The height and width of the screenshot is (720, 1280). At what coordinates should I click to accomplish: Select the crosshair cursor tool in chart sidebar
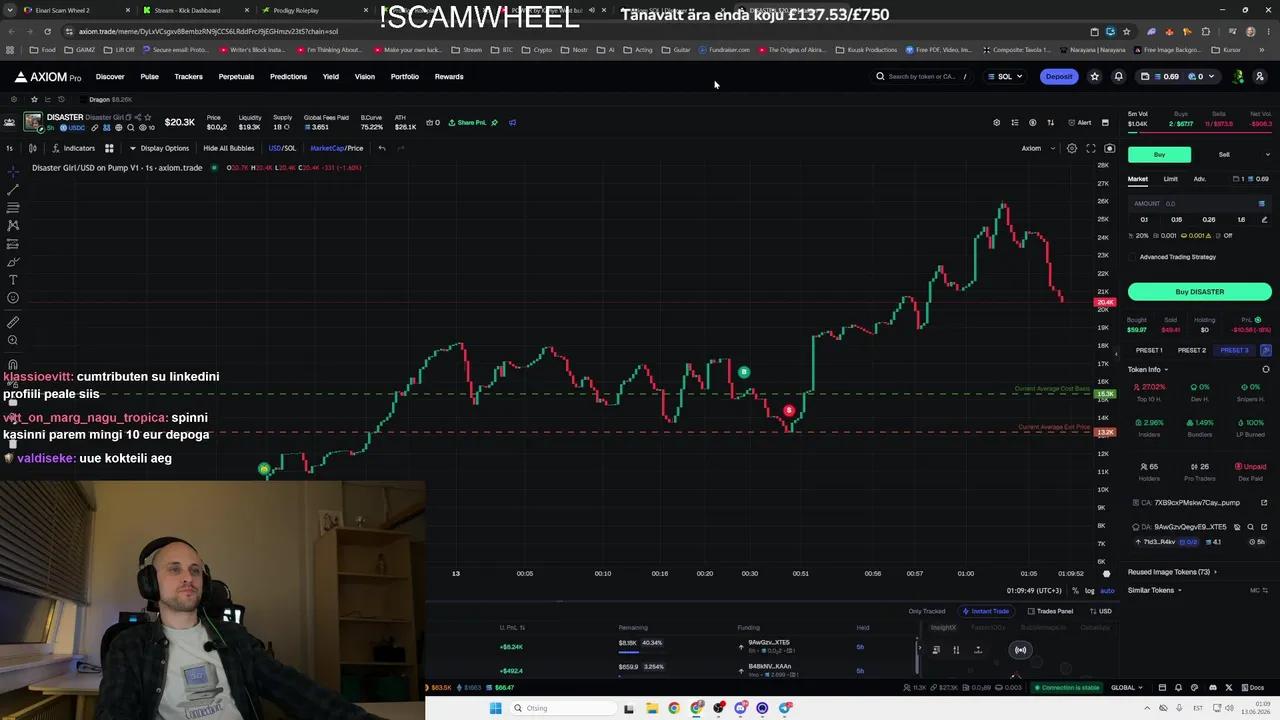point(13,171)
